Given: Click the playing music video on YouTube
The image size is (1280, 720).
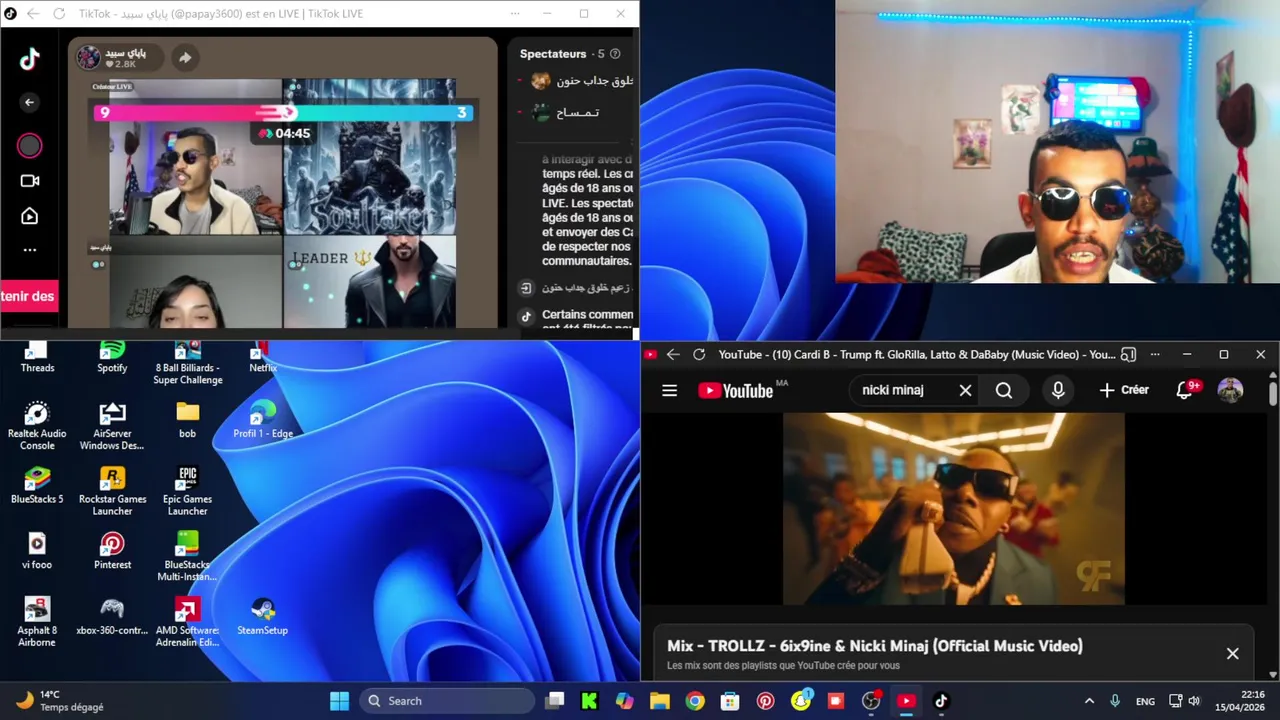Looking at the screenshot, I should point(953,509).
